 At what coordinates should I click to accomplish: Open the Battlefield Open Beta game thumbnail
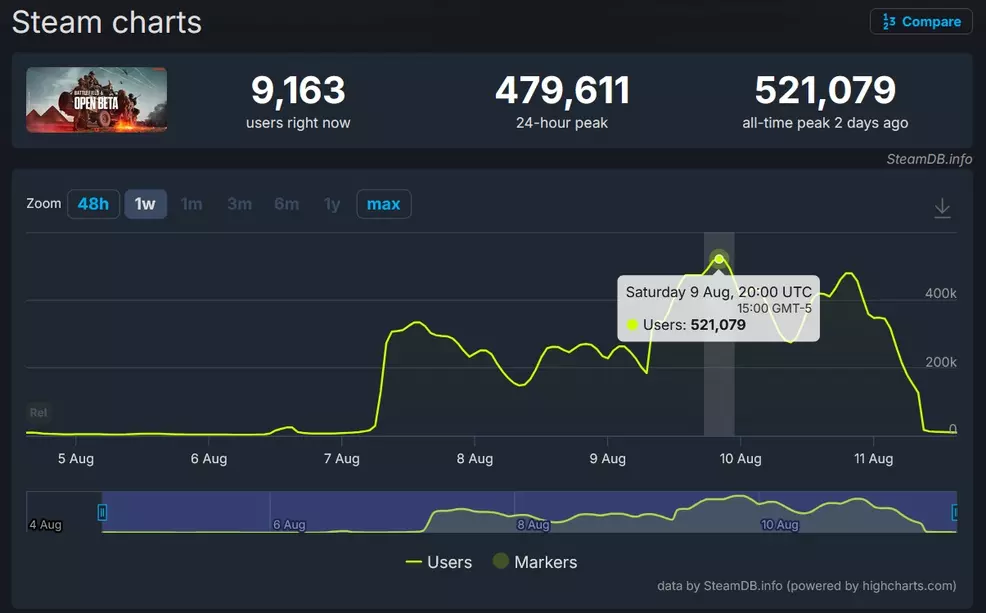pyautogui.click(x=96, y=100)
